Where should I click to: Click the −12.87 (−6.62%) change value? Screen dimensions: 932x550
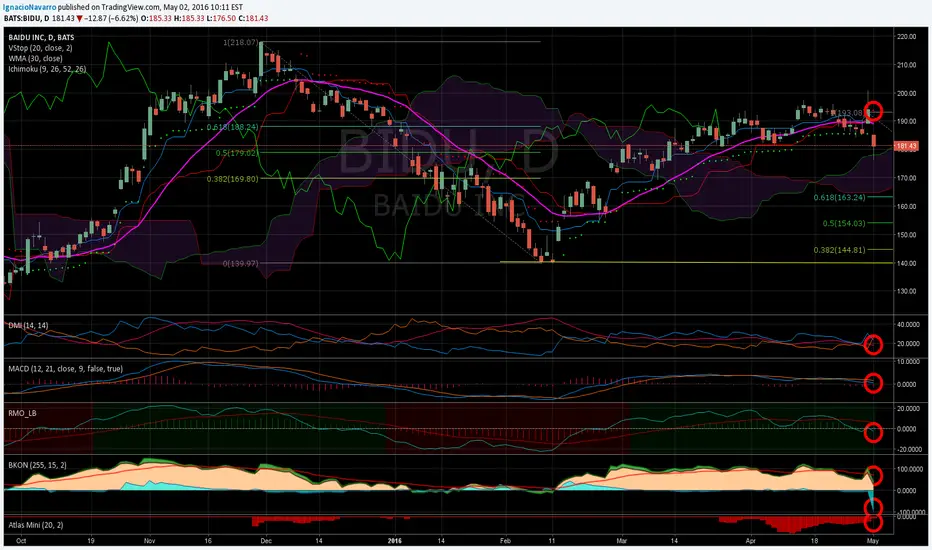click(x=111, y=18)
